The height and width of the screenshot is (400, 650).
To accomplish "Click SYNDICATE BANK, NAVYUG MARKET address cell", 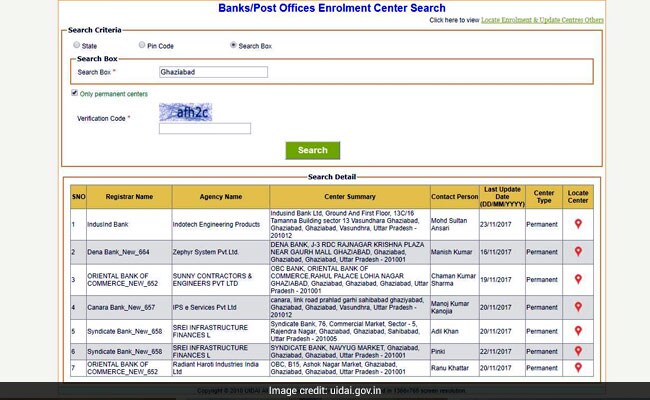I will (350, 352).
